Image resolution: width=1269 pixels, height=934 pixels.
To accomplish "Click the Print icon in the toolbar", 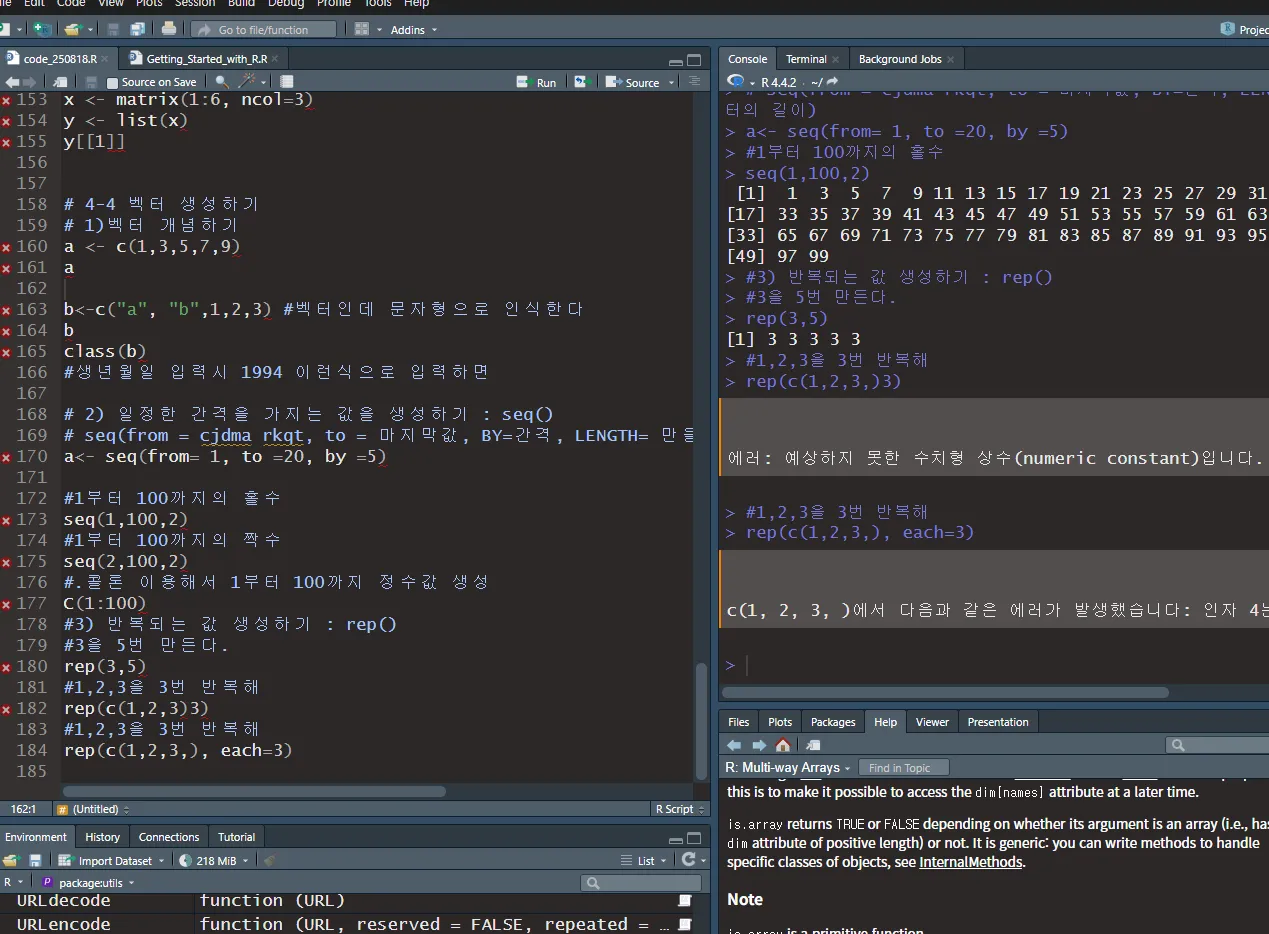I will pos(169,29).
